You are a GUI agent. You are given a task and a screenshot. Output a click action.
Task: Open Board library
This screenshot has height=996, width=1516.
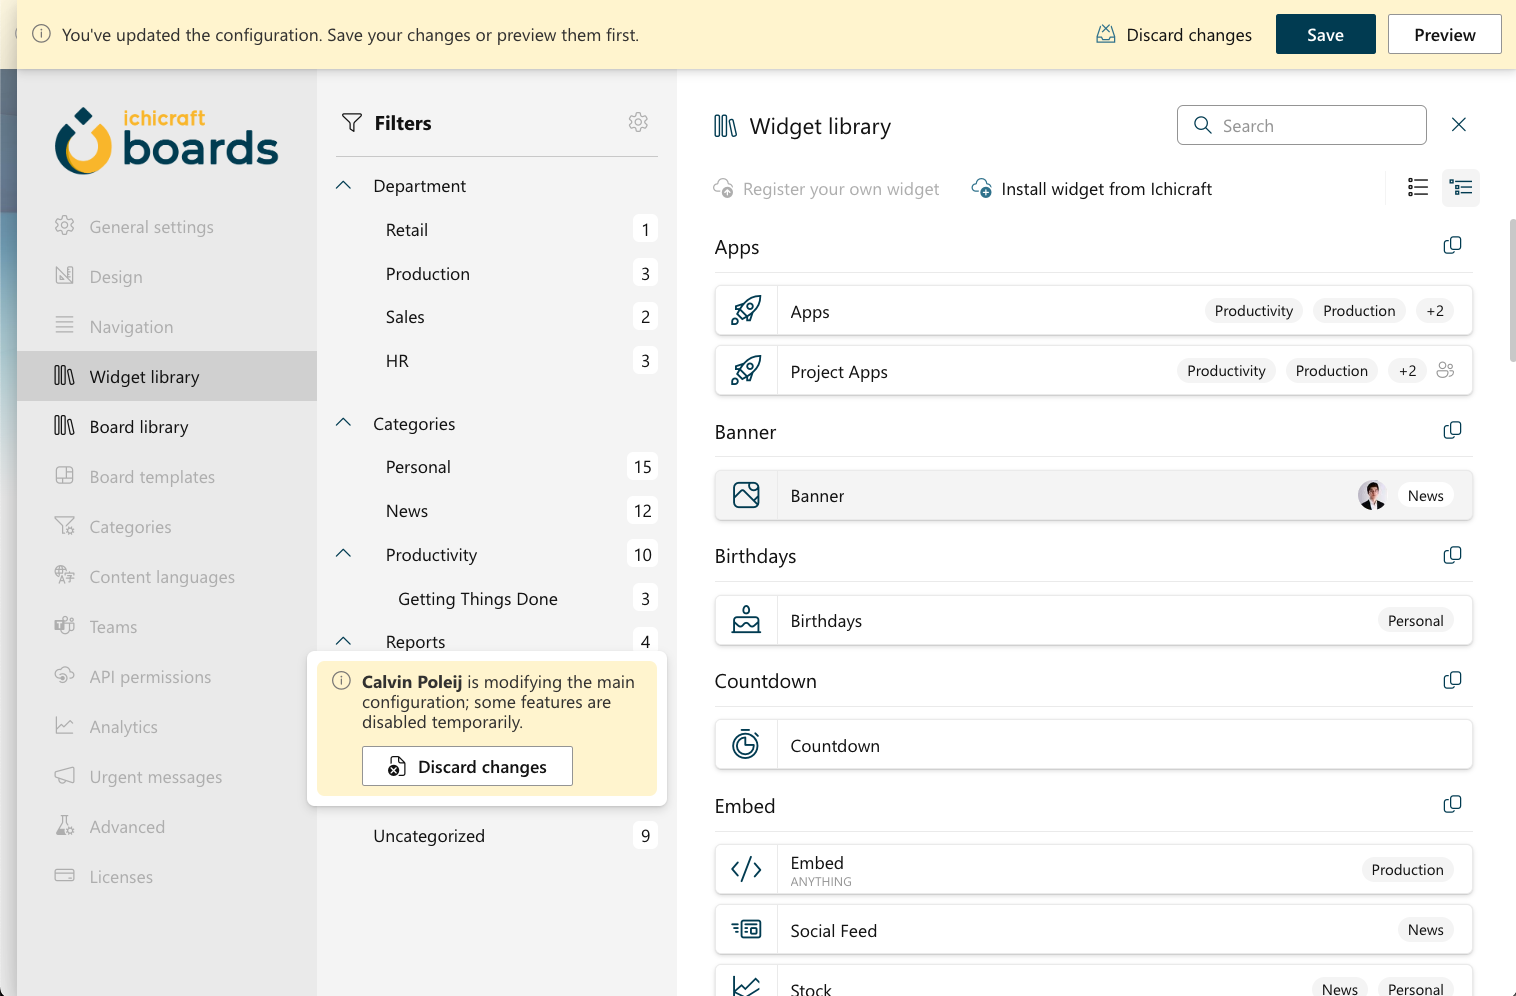[167, 426]
